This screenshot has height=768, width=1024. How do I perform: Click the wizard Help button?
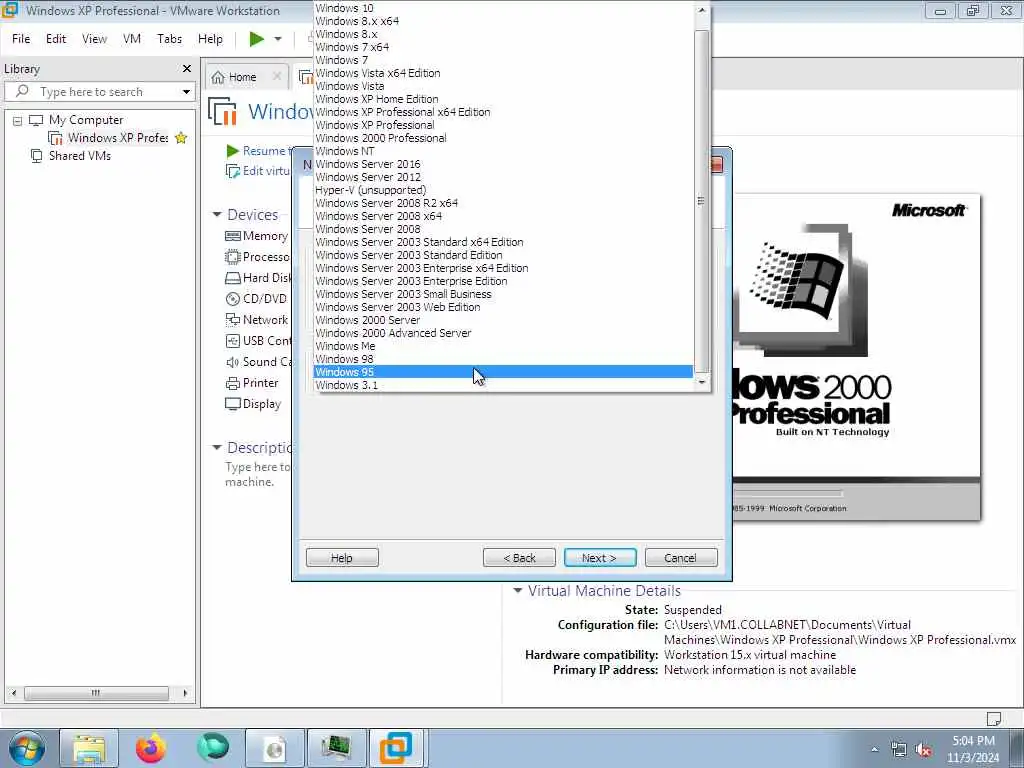pos(342,558)
